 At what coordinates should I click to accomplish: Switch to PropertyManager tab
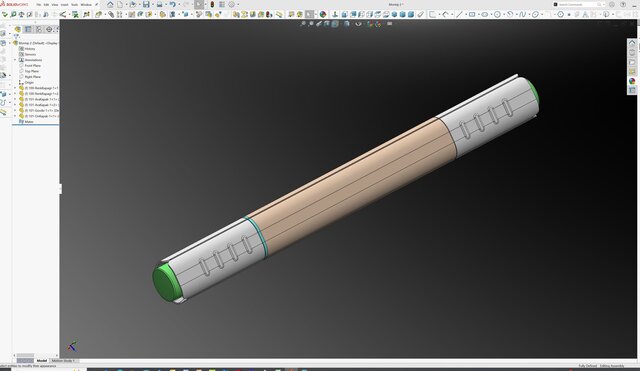pyautogui.click(x=27, y=29)
